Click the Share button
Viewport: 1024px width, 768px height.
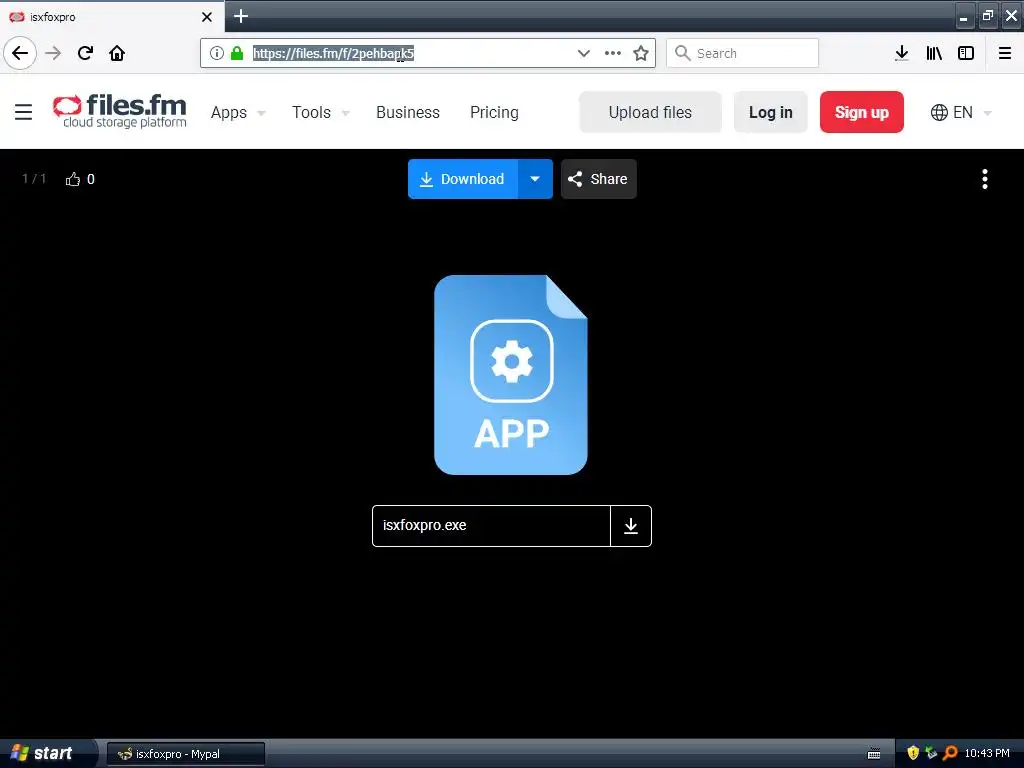click(x=598, y=179)
